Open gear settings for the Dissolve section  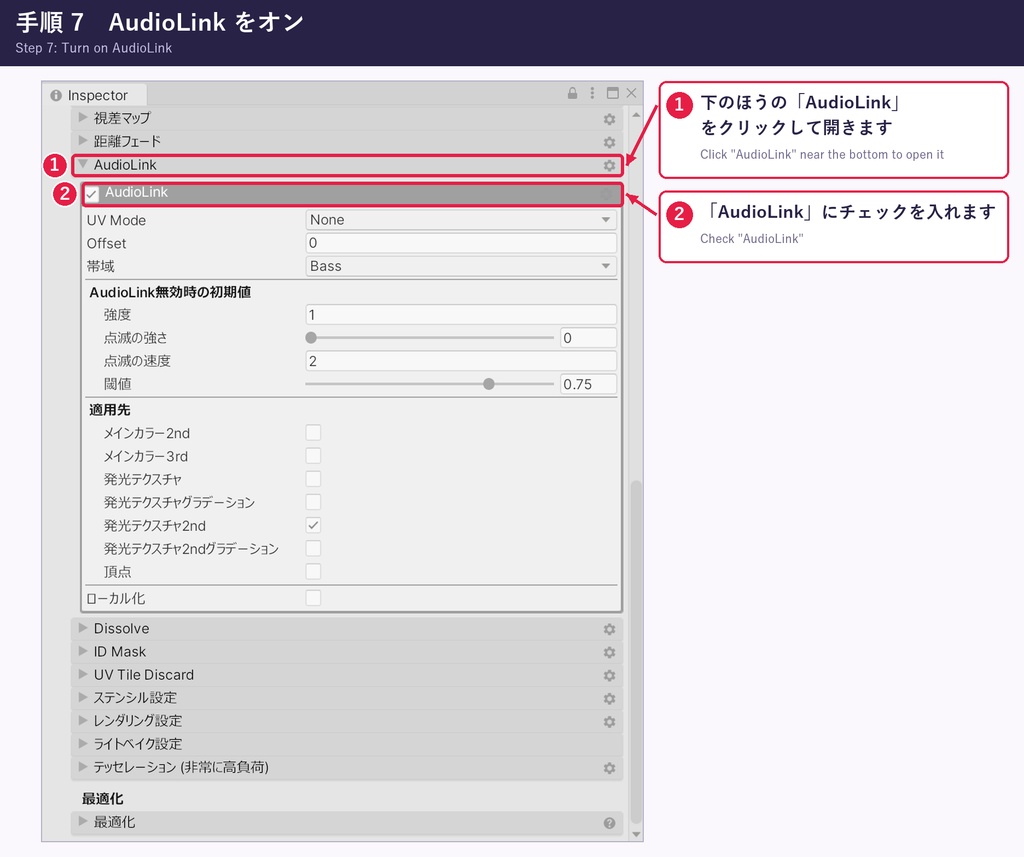[609, 629]
